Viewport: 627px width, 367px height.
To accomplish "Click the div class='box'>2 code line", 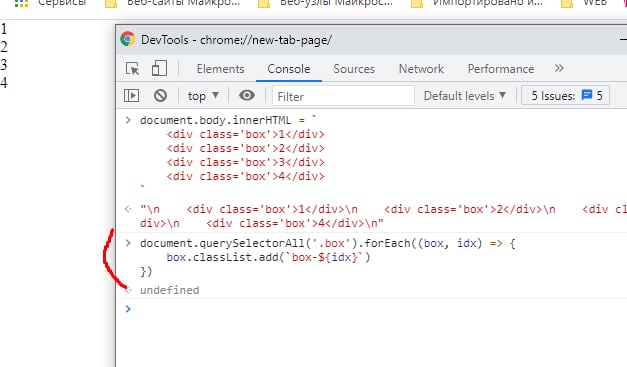I will [246, 148].
